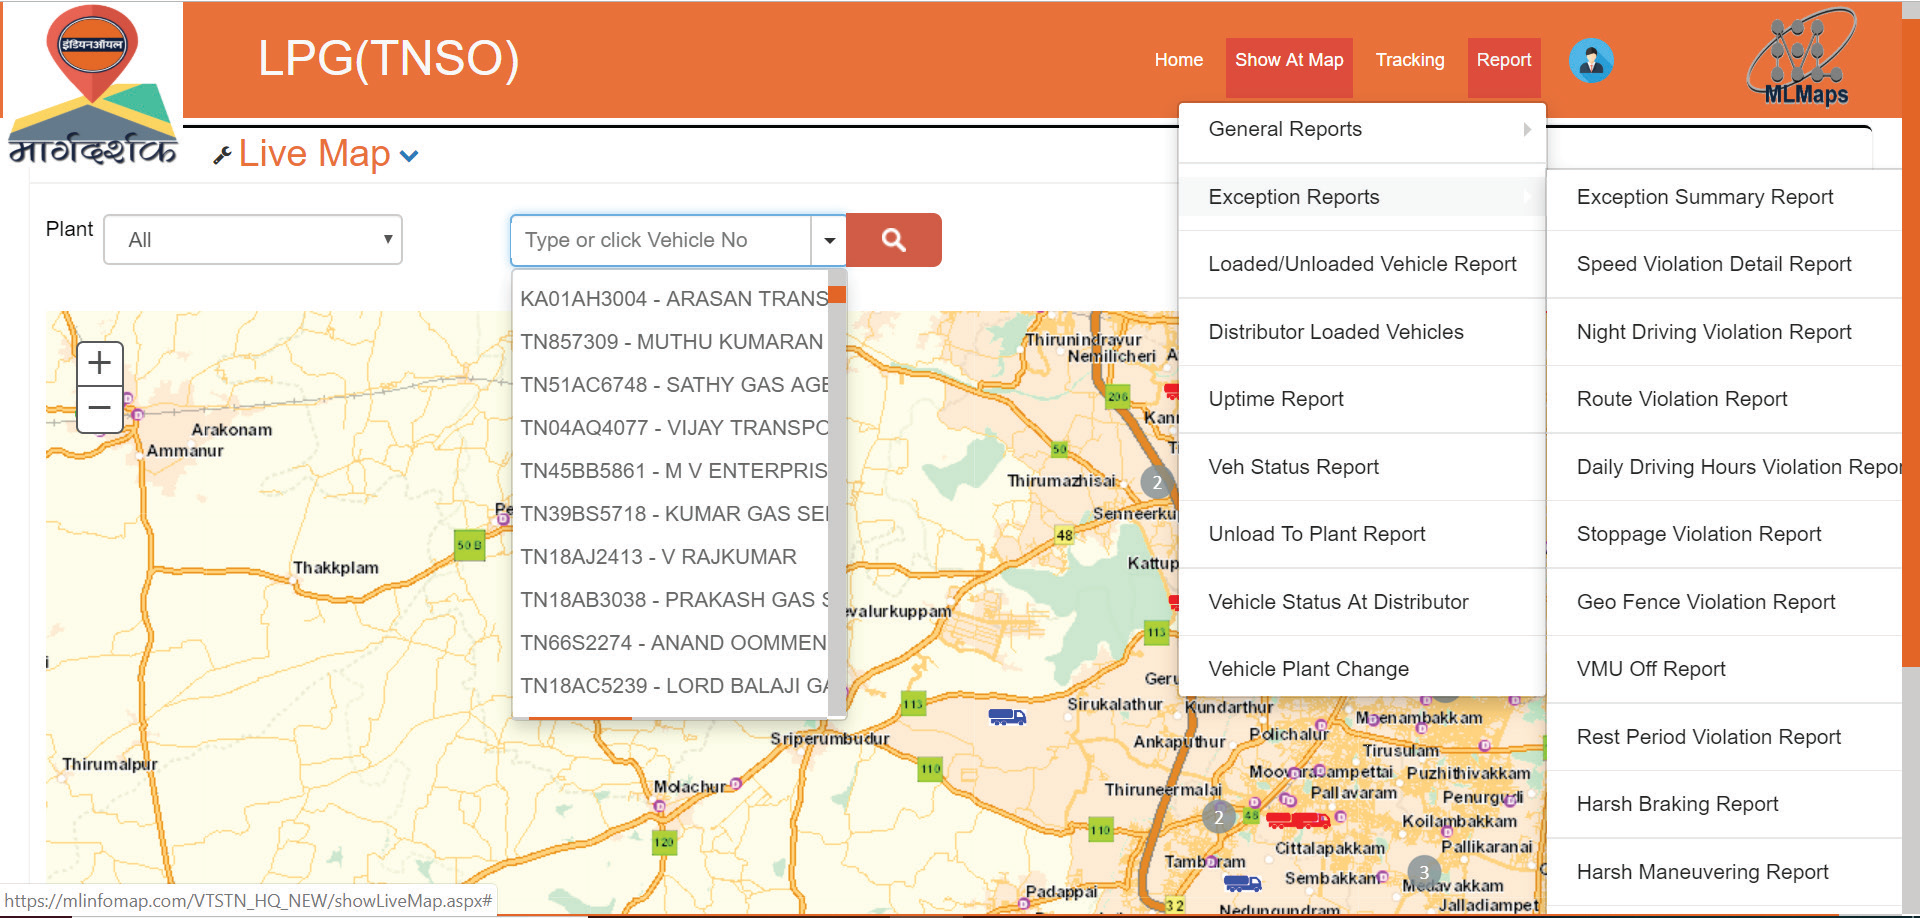Screen dimensions: 1920x918
Task: Select vehicle TN66S2274 - ANAND OOMMEN
Action: tap(672, 643)
